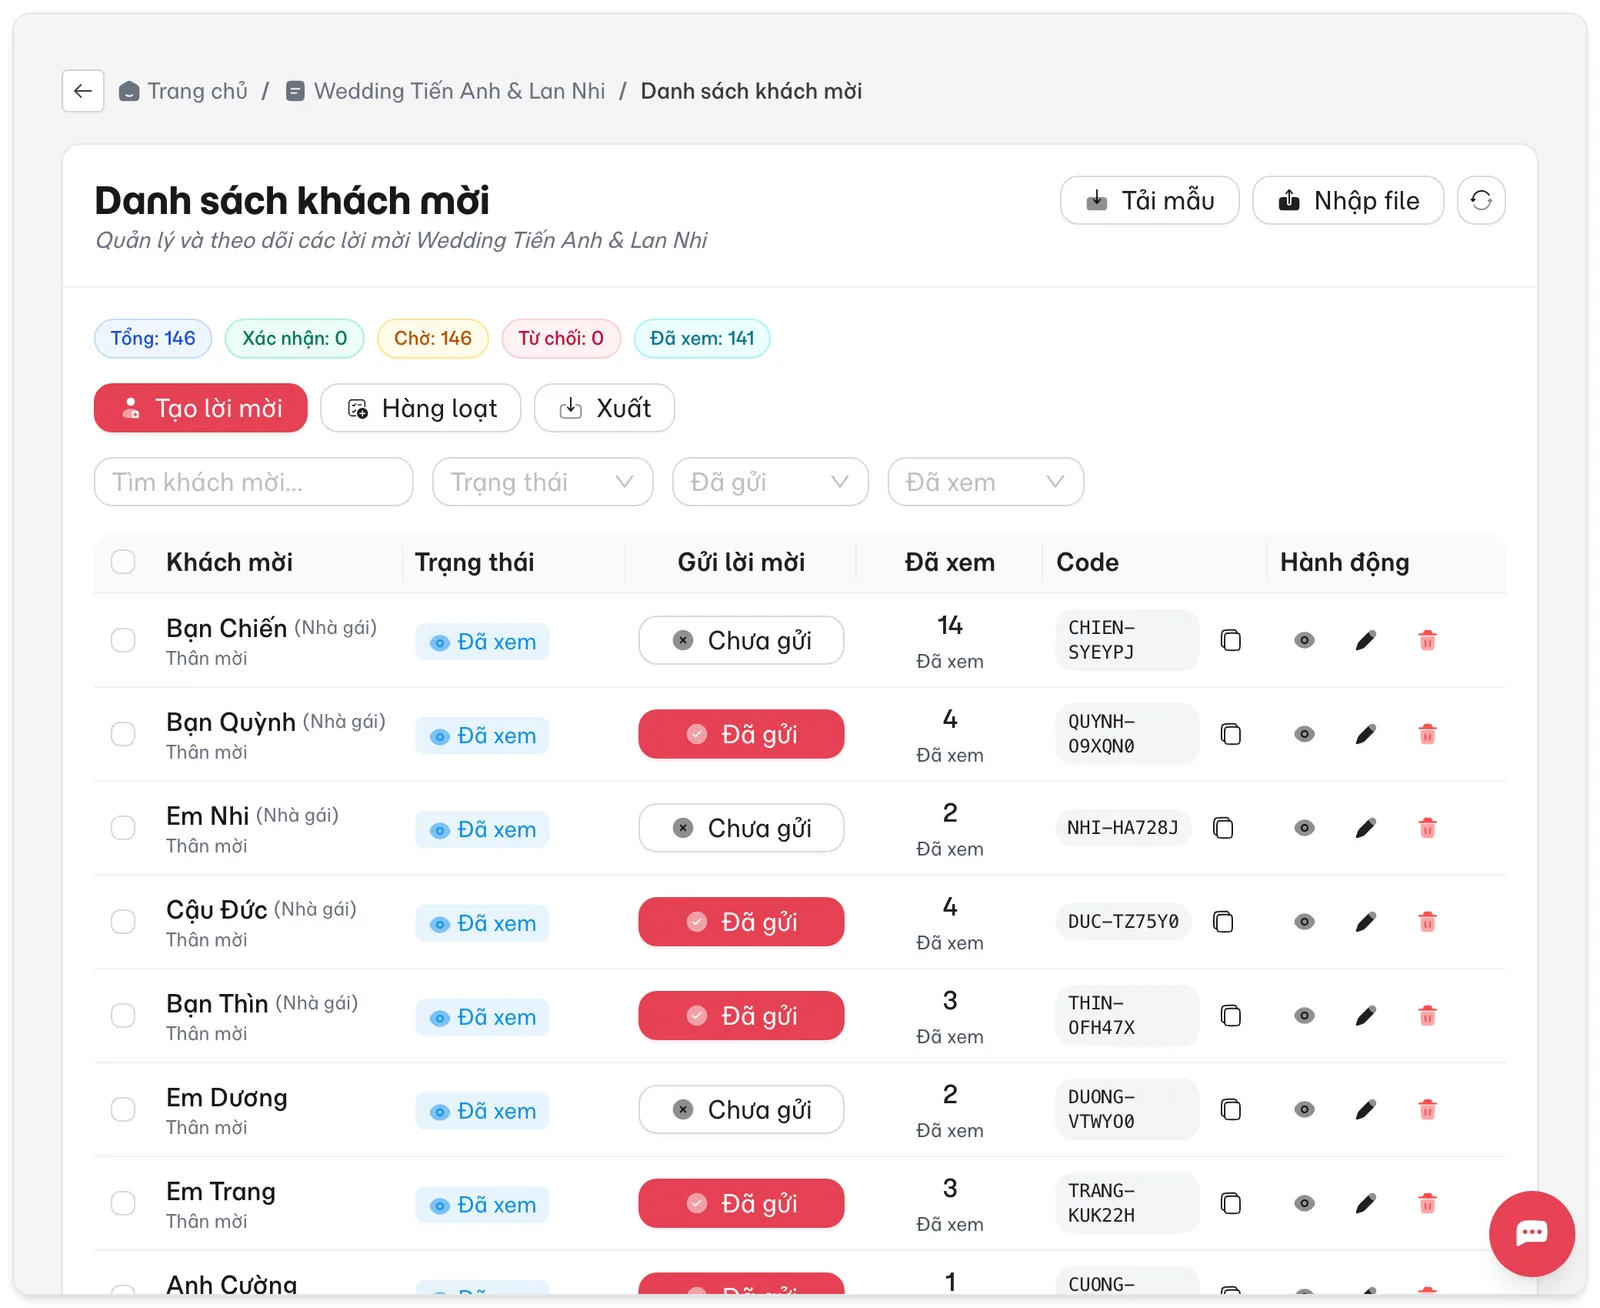The image size is (1600, 1308).
Task: Copy the CHIEN-SYEYPJ code
Action: click(1231, 640)
